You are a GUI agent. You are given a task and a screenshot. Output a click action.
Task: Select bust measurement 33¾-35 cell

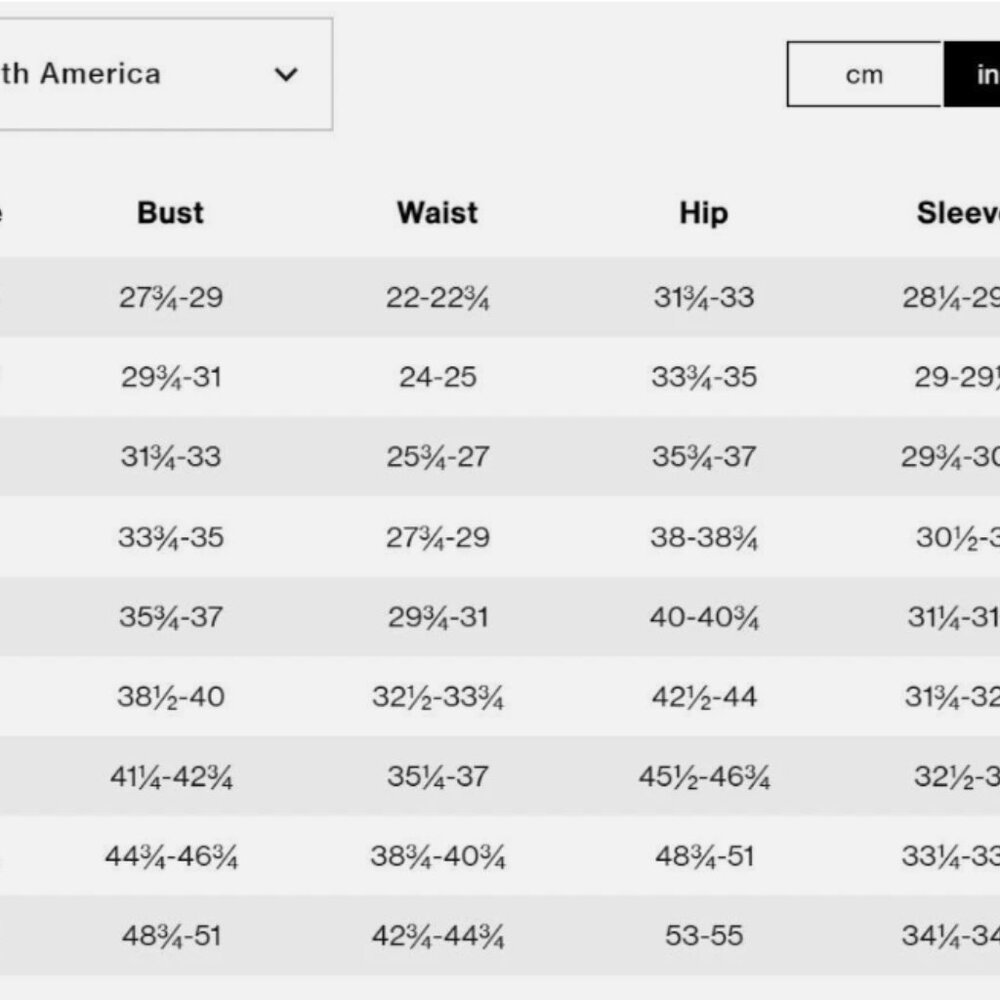(171, 537)
